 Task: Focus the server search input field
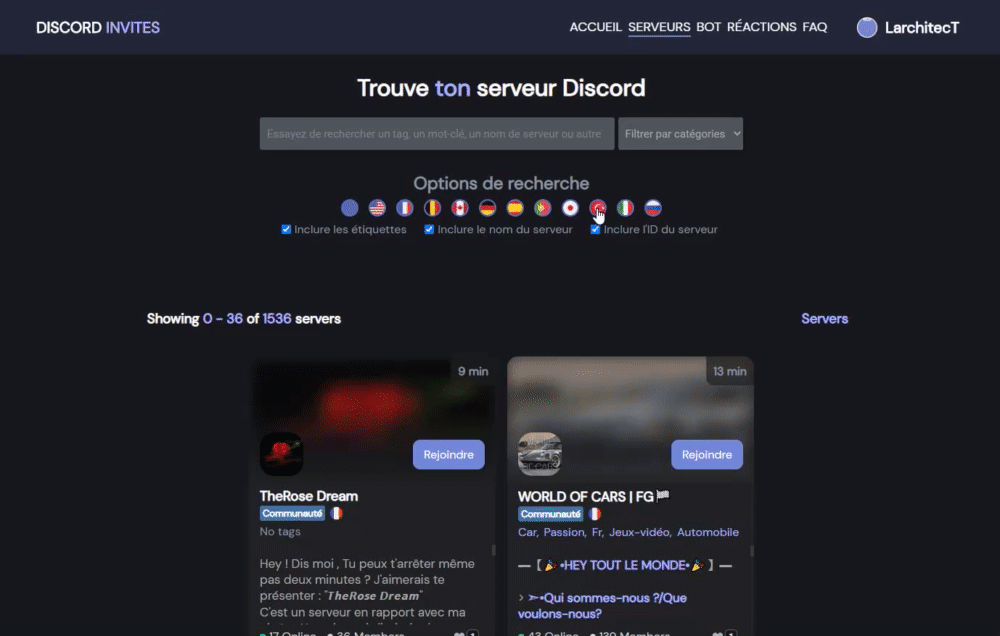437,133
